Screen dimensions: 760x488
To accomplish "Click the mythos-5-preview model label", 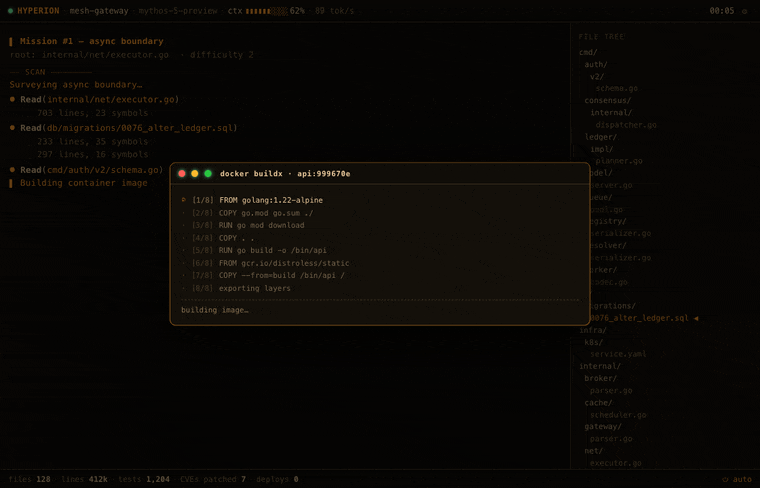I will tap(178, 11).
